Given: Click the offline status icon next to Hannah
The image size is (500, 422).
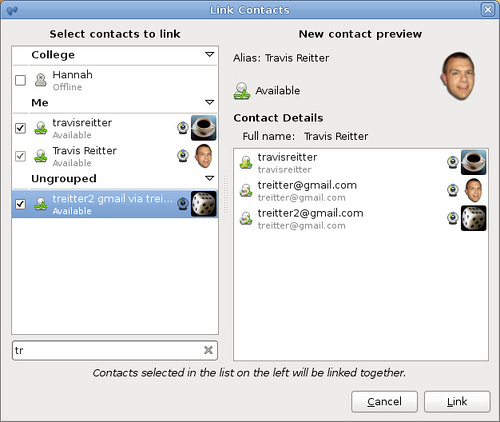Looking at the screenshot, I should pos(41,80).
